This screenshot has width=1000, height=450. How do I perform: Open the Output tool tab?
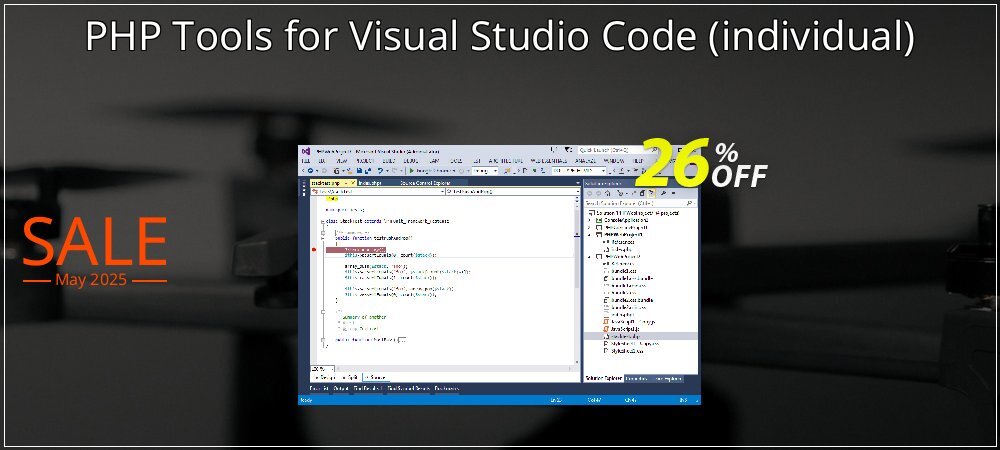pos(341,389)
